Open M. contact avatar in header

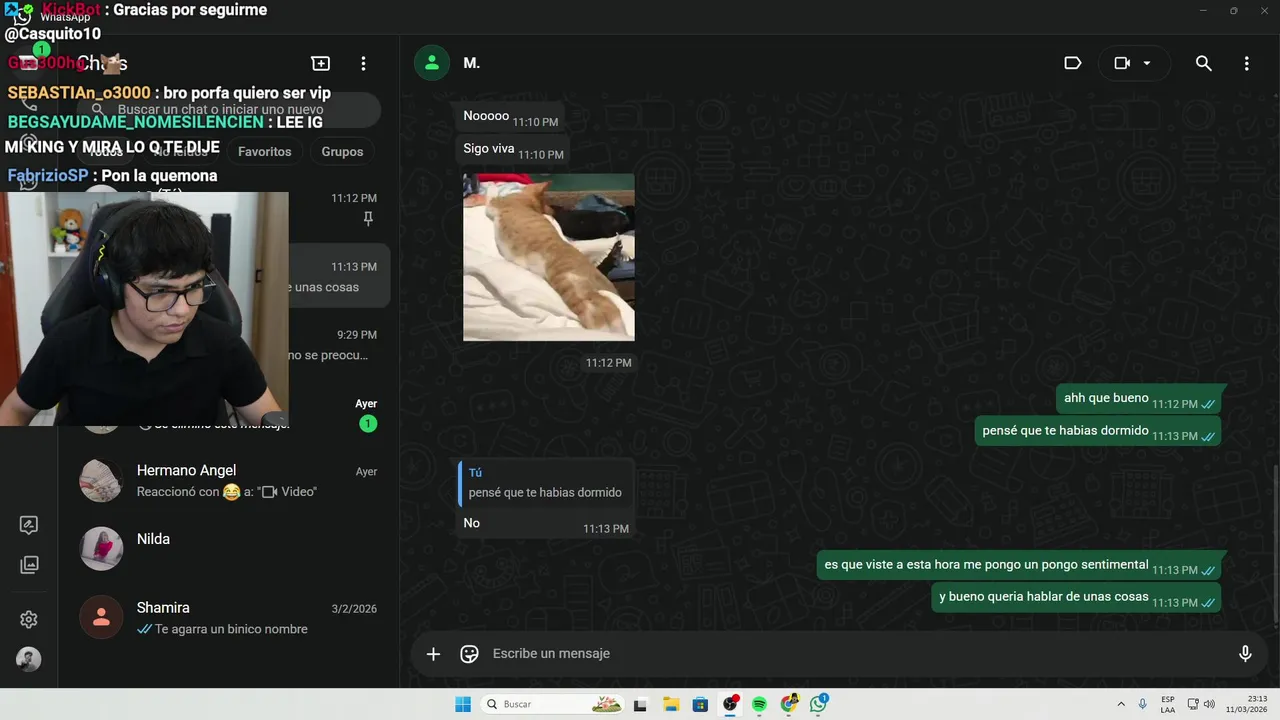[x=432, y=63]
